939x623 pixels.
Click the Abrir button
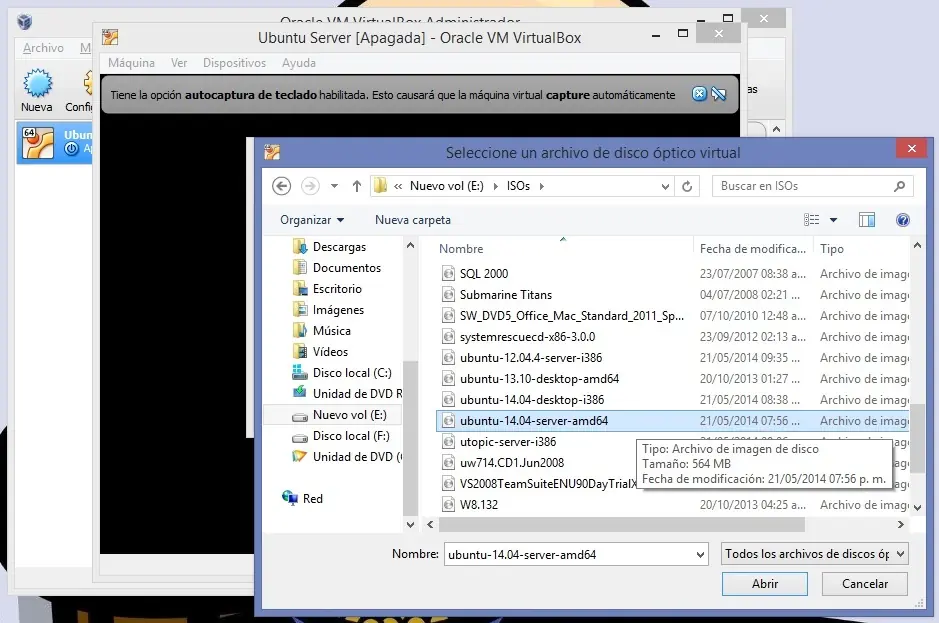(765, 584)
